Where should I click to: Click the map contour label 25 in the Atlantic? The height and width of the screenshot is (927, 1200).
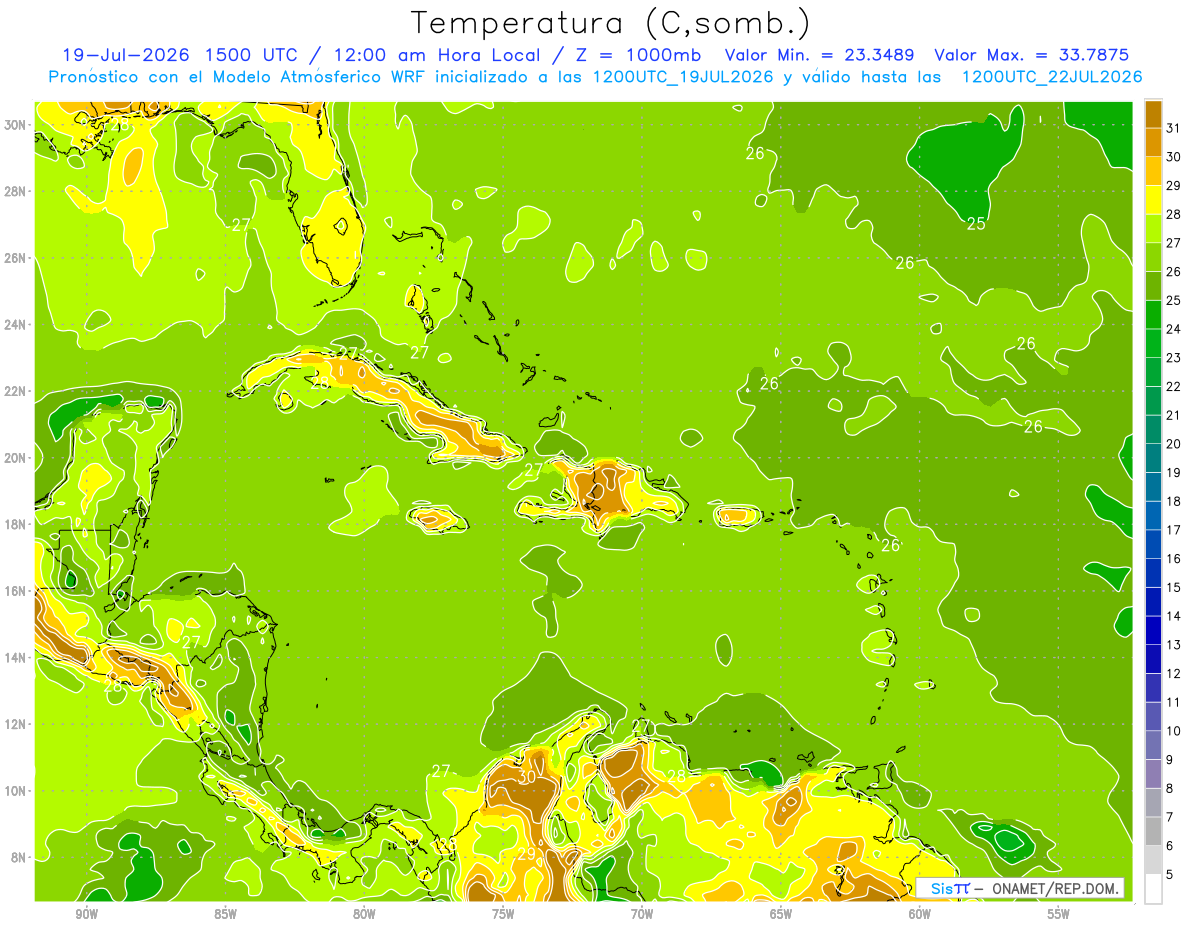[x=977, y=223]
